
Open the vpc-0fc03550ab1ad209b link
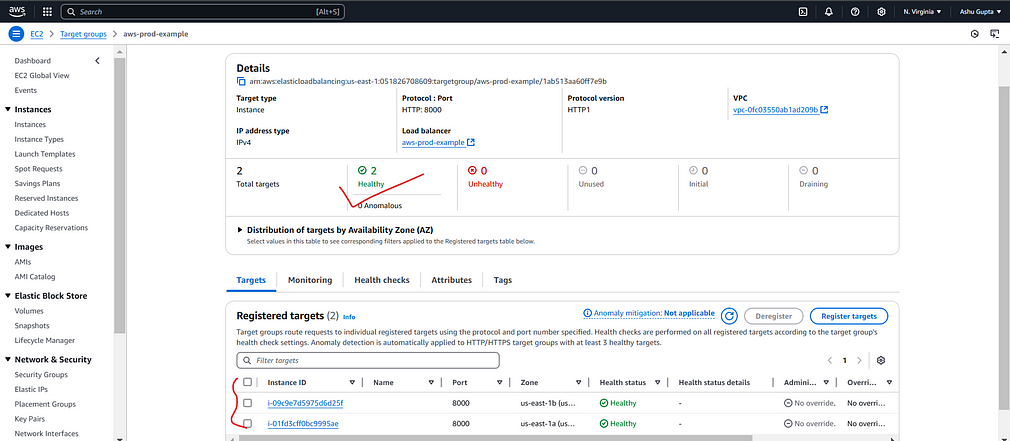tap(776, 110)
